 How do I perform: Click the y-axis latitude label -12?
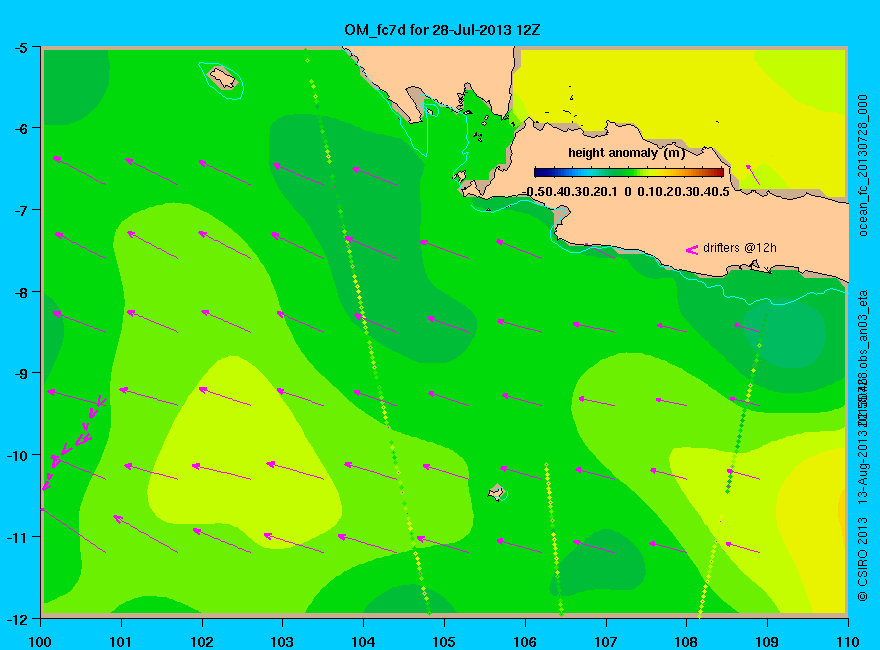[17, 619]
